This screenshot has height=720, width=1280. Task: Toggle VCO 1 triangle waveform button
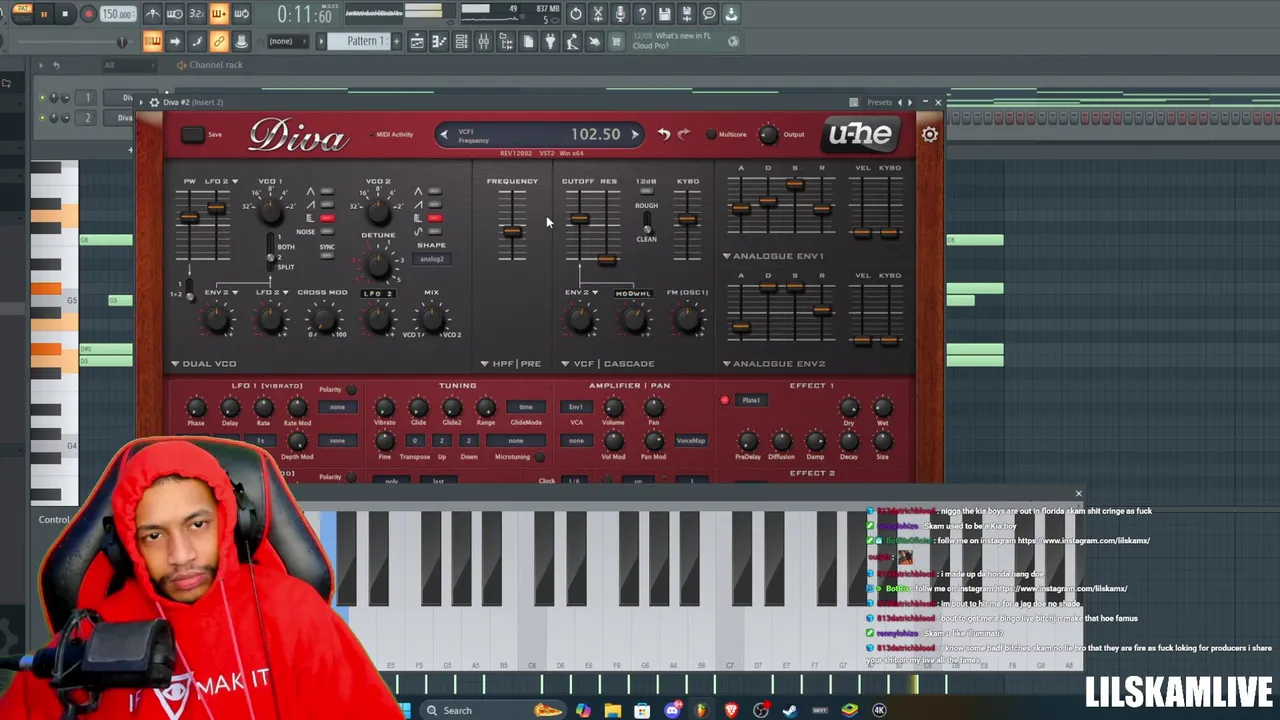click(326, 191)
